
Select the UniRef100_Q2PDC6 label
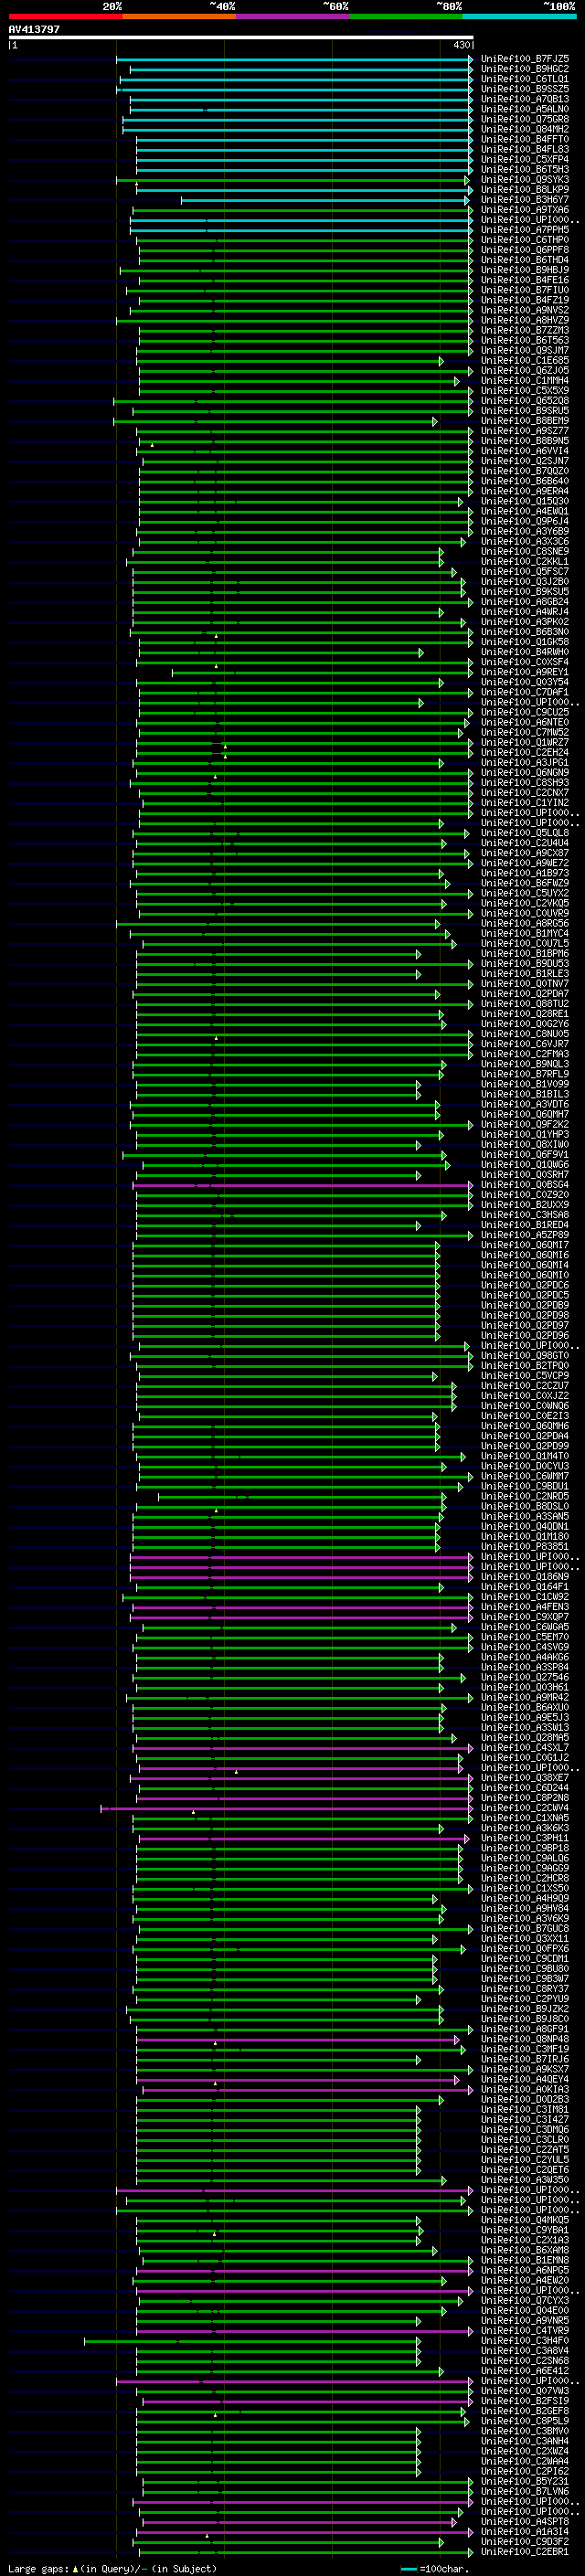[x=525, y=1285]
